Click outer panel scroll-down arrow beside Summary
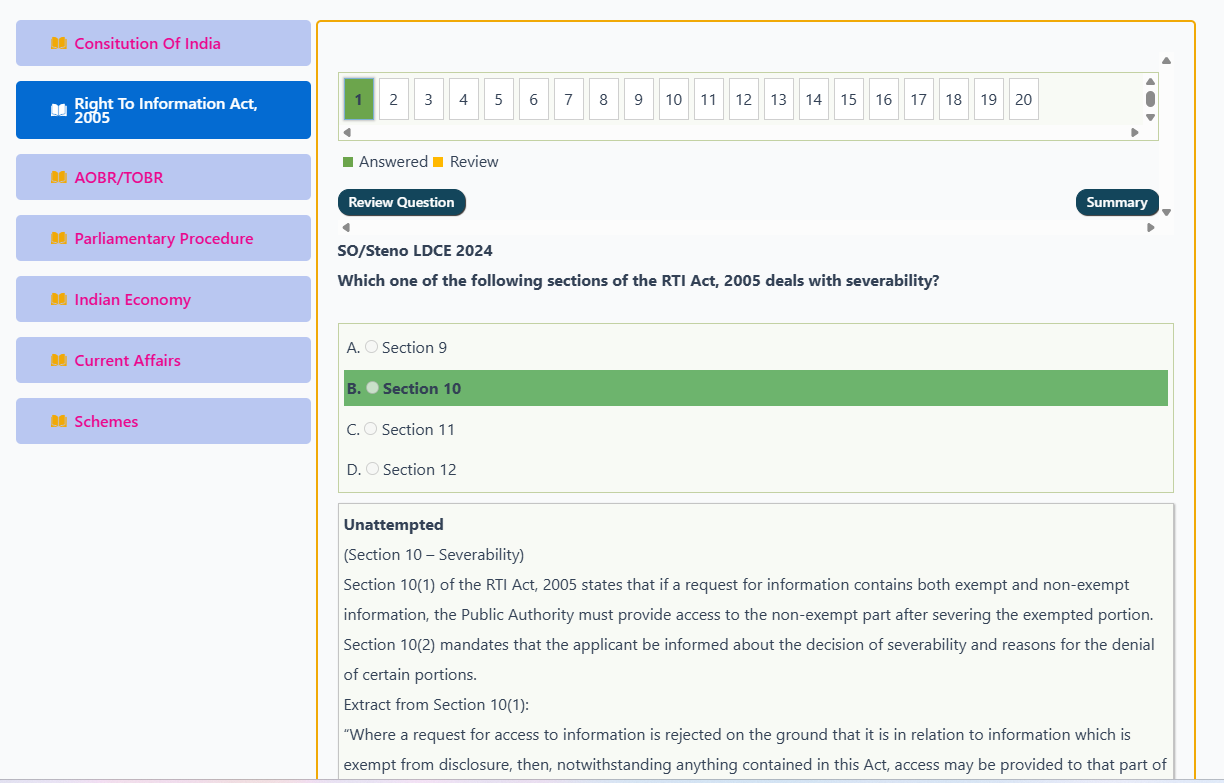Viewport: 1224px width, 783px height. coord(1166,212)
